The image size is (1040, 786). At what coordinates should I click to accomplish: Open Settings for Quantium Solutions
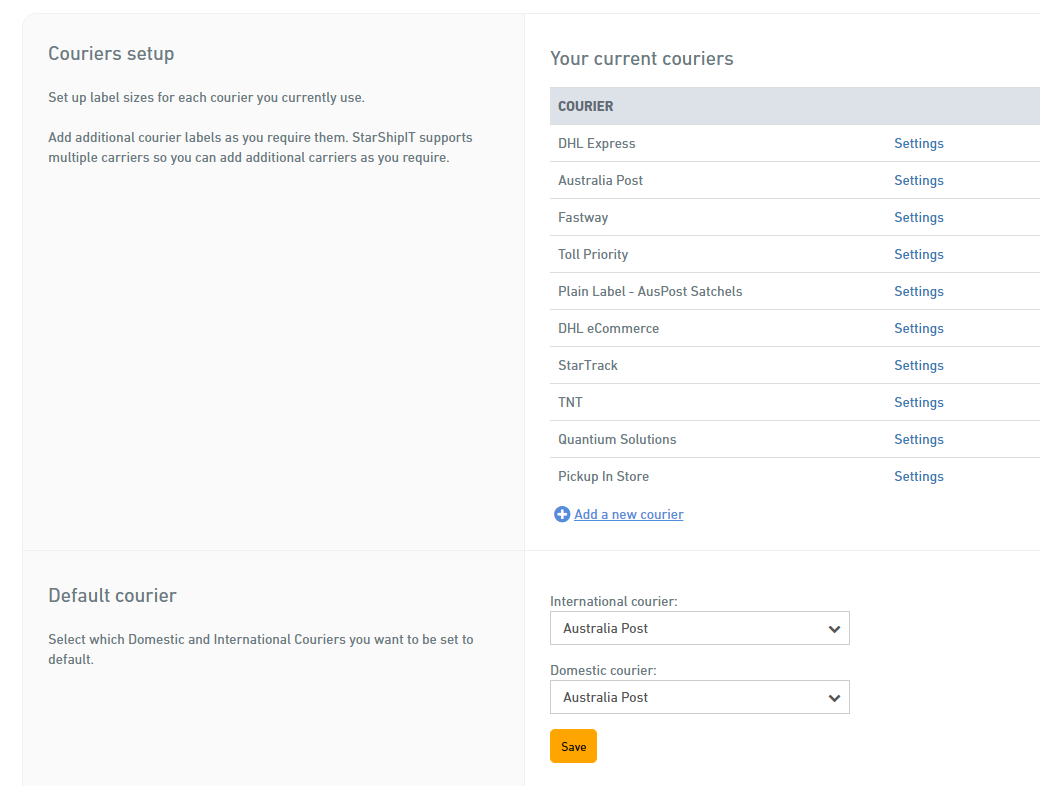coord(918,439)
